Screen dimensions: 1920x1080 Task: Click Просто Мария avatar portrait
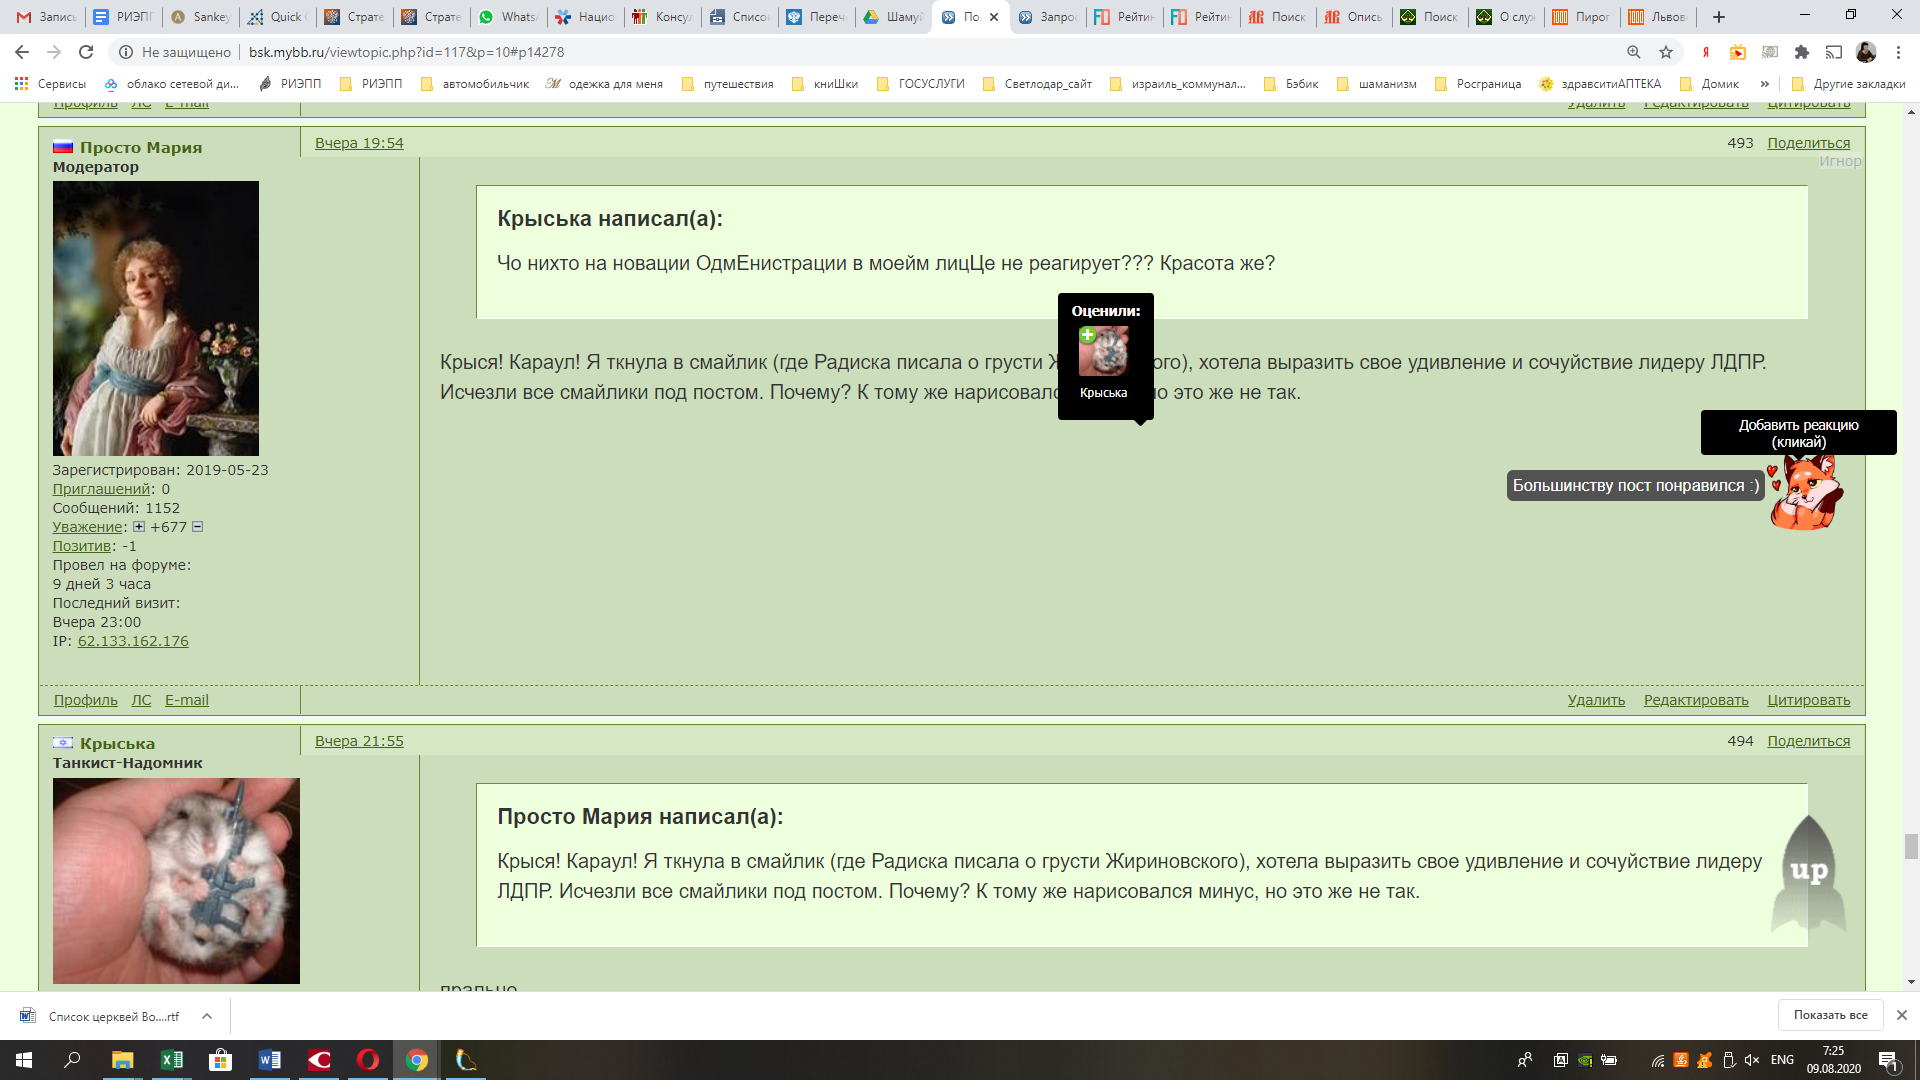(x=156, y=318)
